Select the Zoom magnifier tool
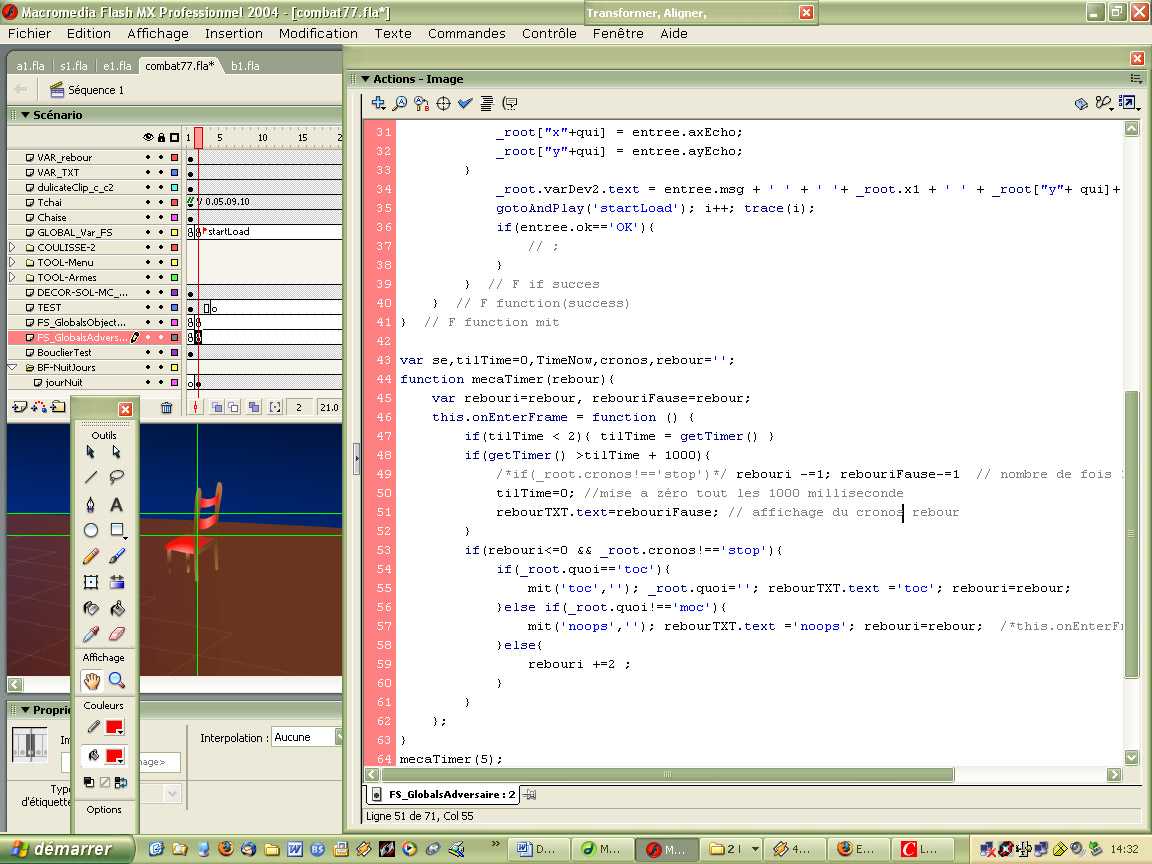This screenshot has width=1152, height=864. (116, 681)
